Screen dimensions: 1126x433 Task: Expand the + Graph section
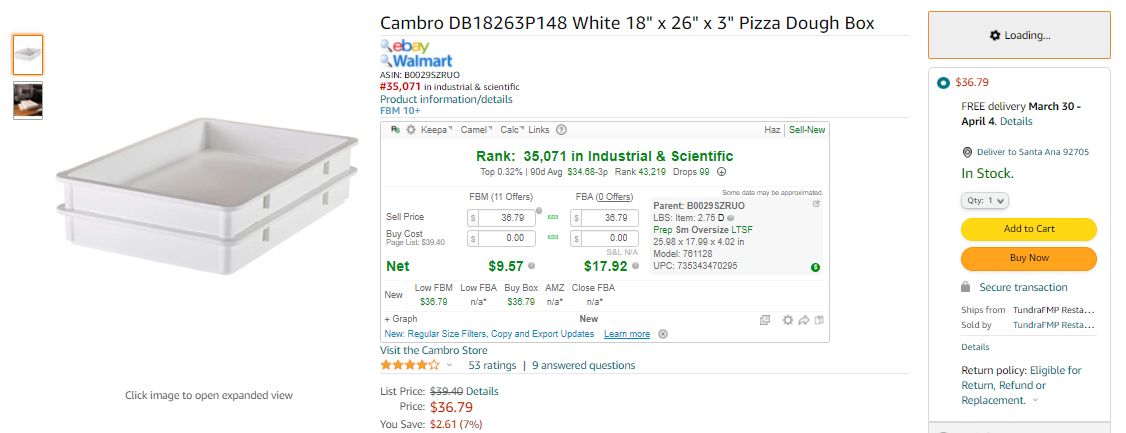(x=401, y=319)
